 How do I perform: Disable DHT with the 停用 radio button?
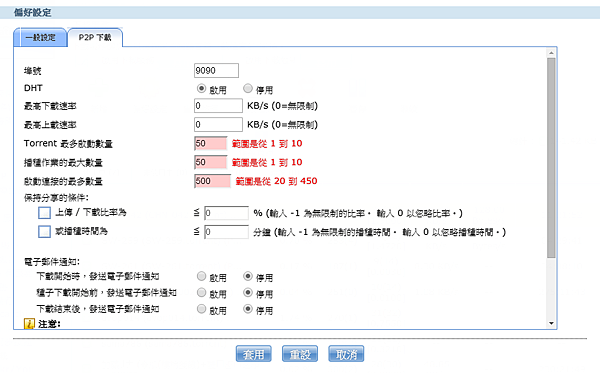pos(248,88)
